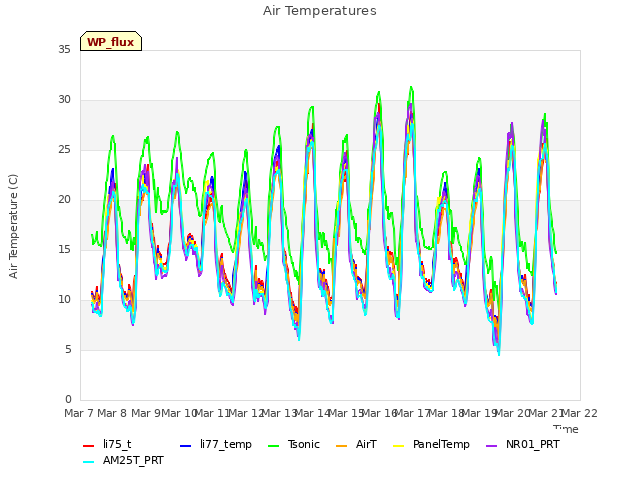Image resolution: width=640 pixels, height=480 pixels.
Task: Click the 'Mar 8' x-axis tick label
Action: 112,413
